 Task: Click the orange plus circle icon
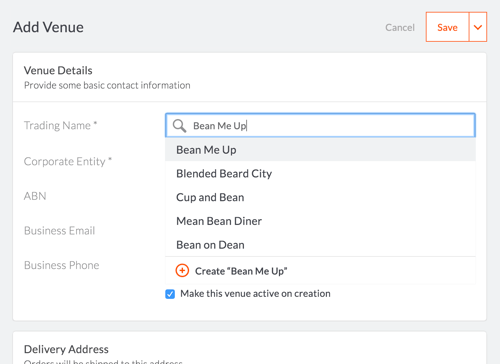click(182, 271)
